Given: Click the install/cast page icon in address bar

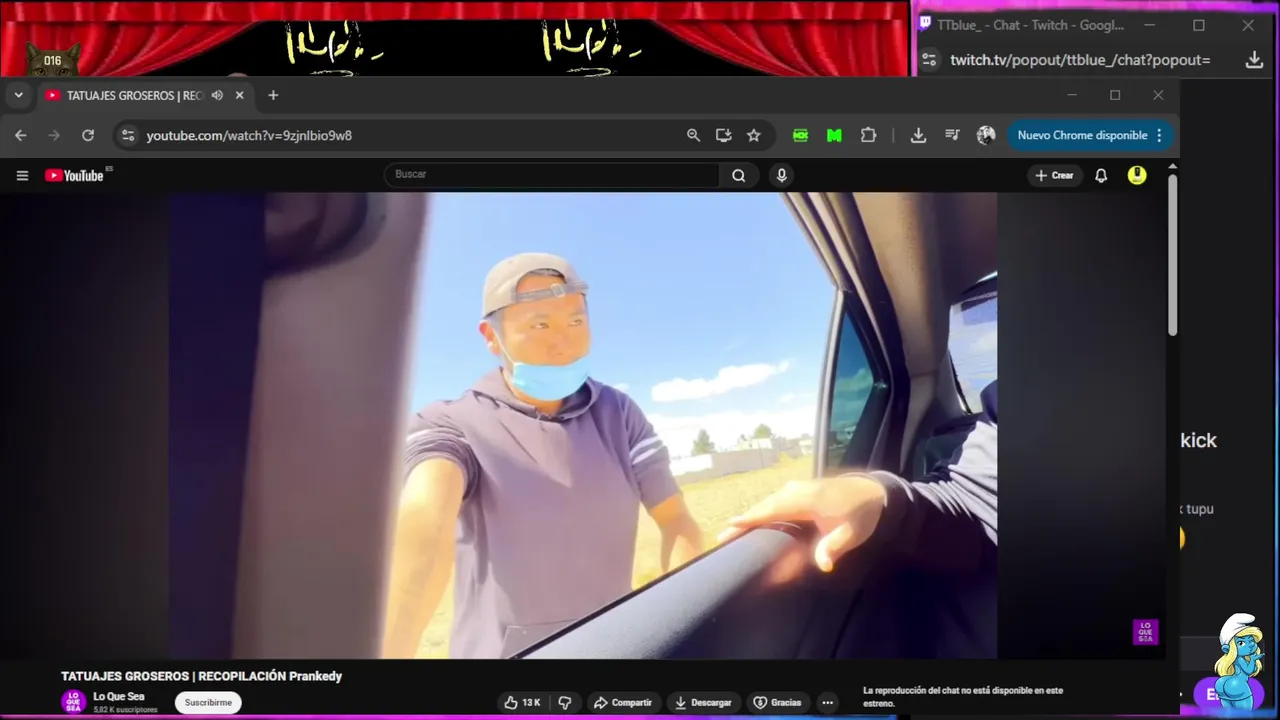Looking at the screenshot, I should click(x=724, y=135).
